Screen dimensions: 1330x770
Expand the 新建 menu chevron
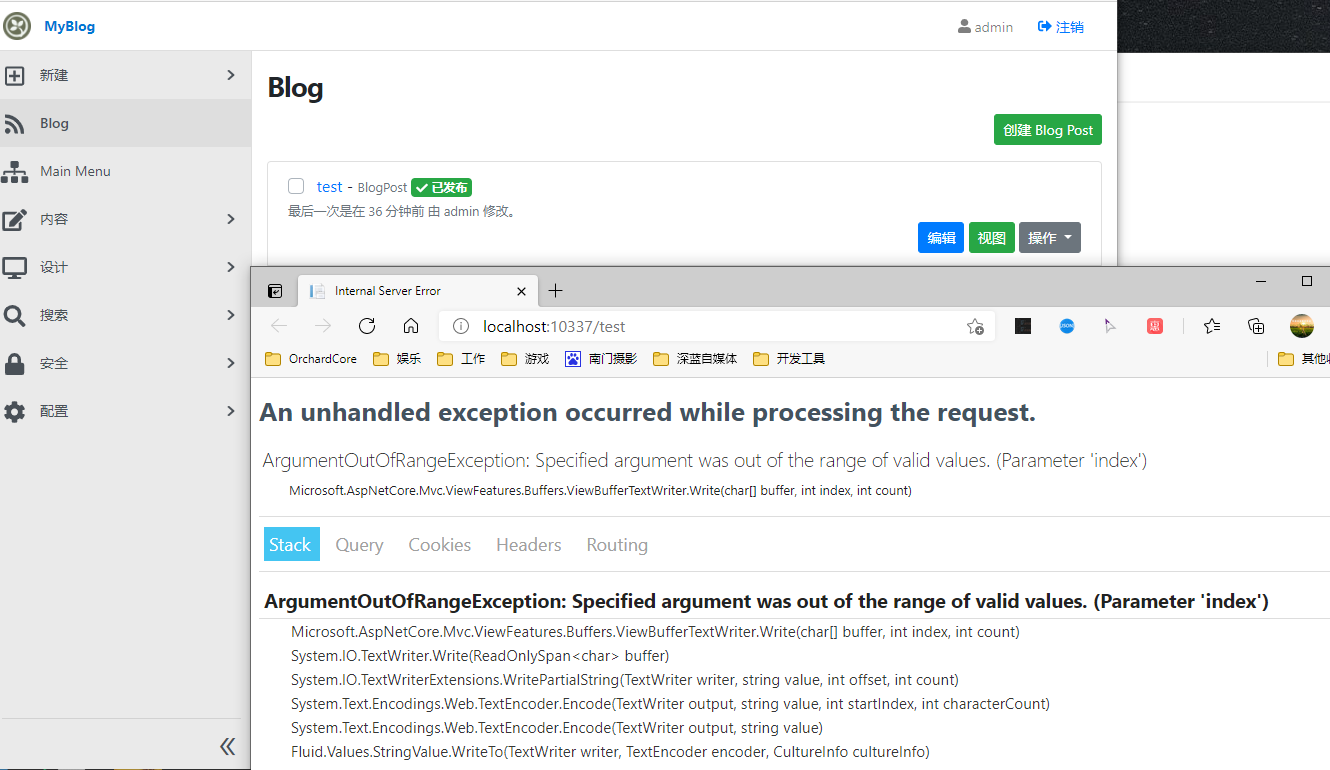tap(231, 75)
